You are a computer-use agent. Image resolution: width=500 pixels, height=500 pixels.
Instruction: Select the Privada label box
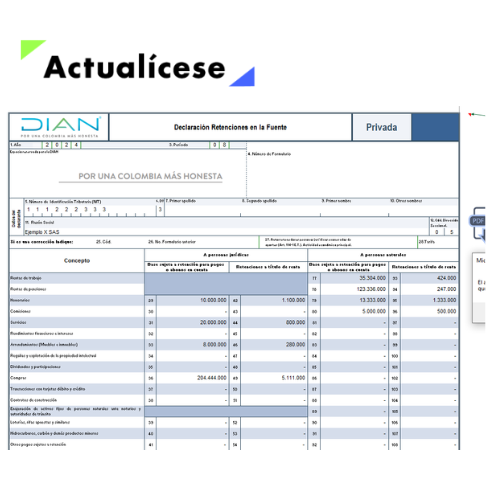[382, 127]
